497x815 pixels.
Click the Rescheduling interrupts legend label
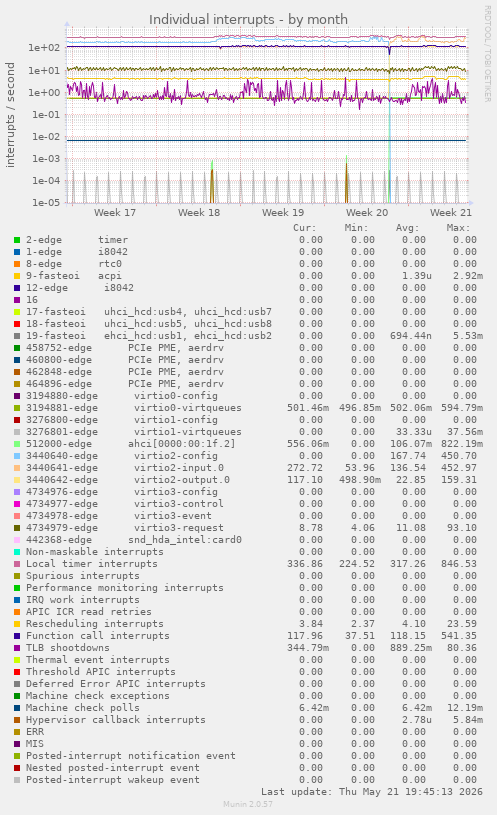pos(95,624)
